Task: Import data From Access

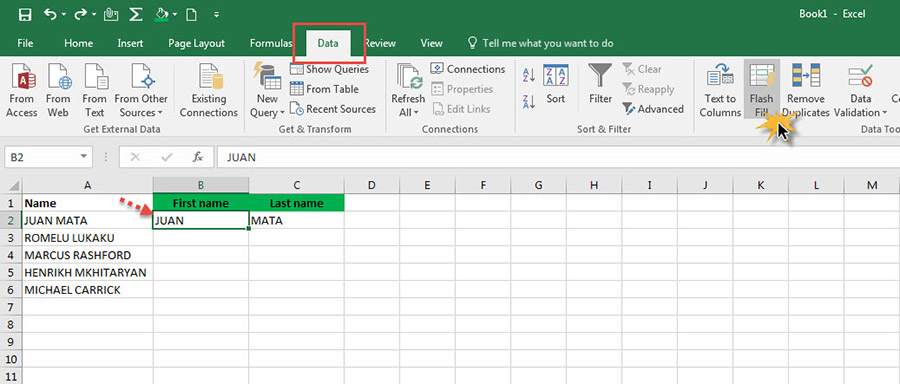Action: point(21,90)
